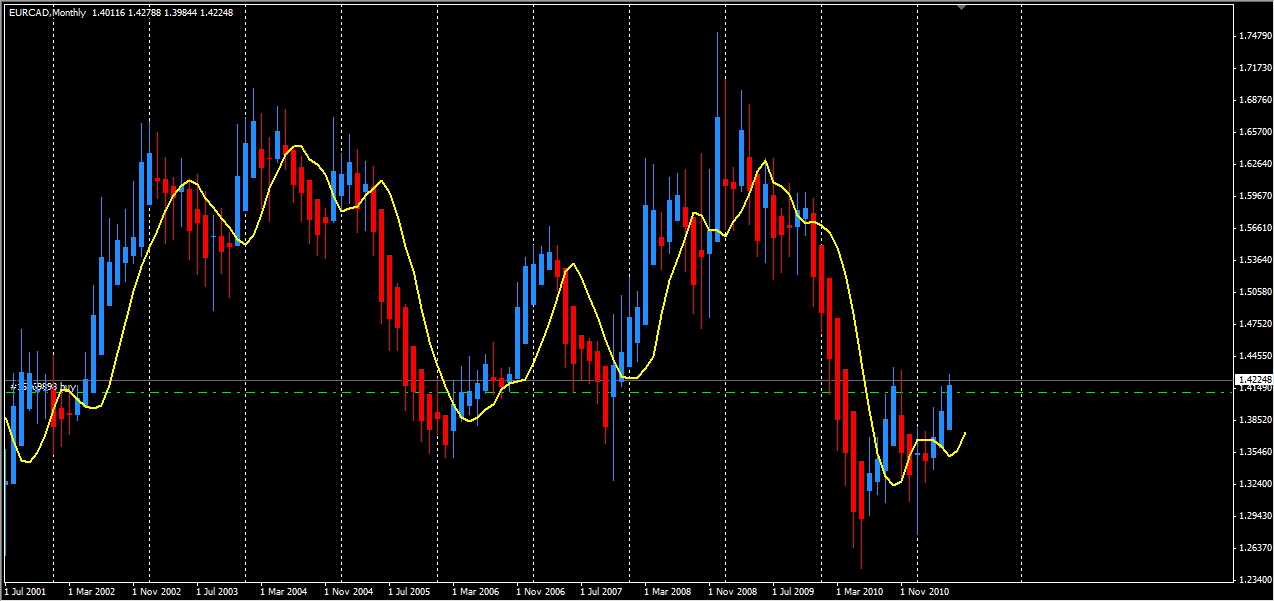Click the 1 Mar 2004 date label
The height and width of the screenshot is (601, 1274).
pos(284,591)
